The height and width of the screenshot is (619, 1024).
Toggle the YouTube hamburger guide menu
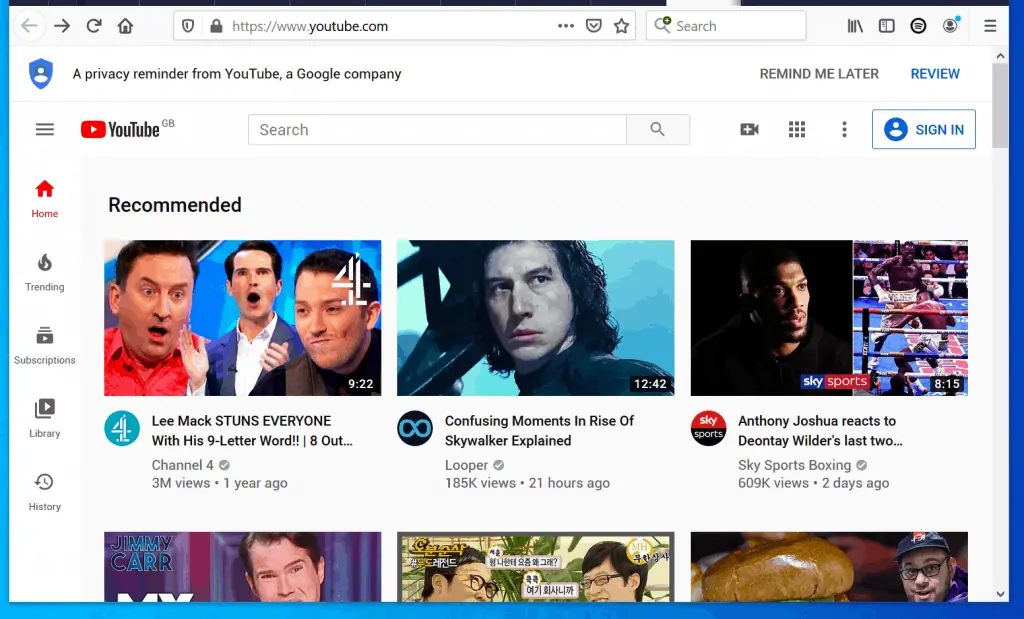point(45,129)
